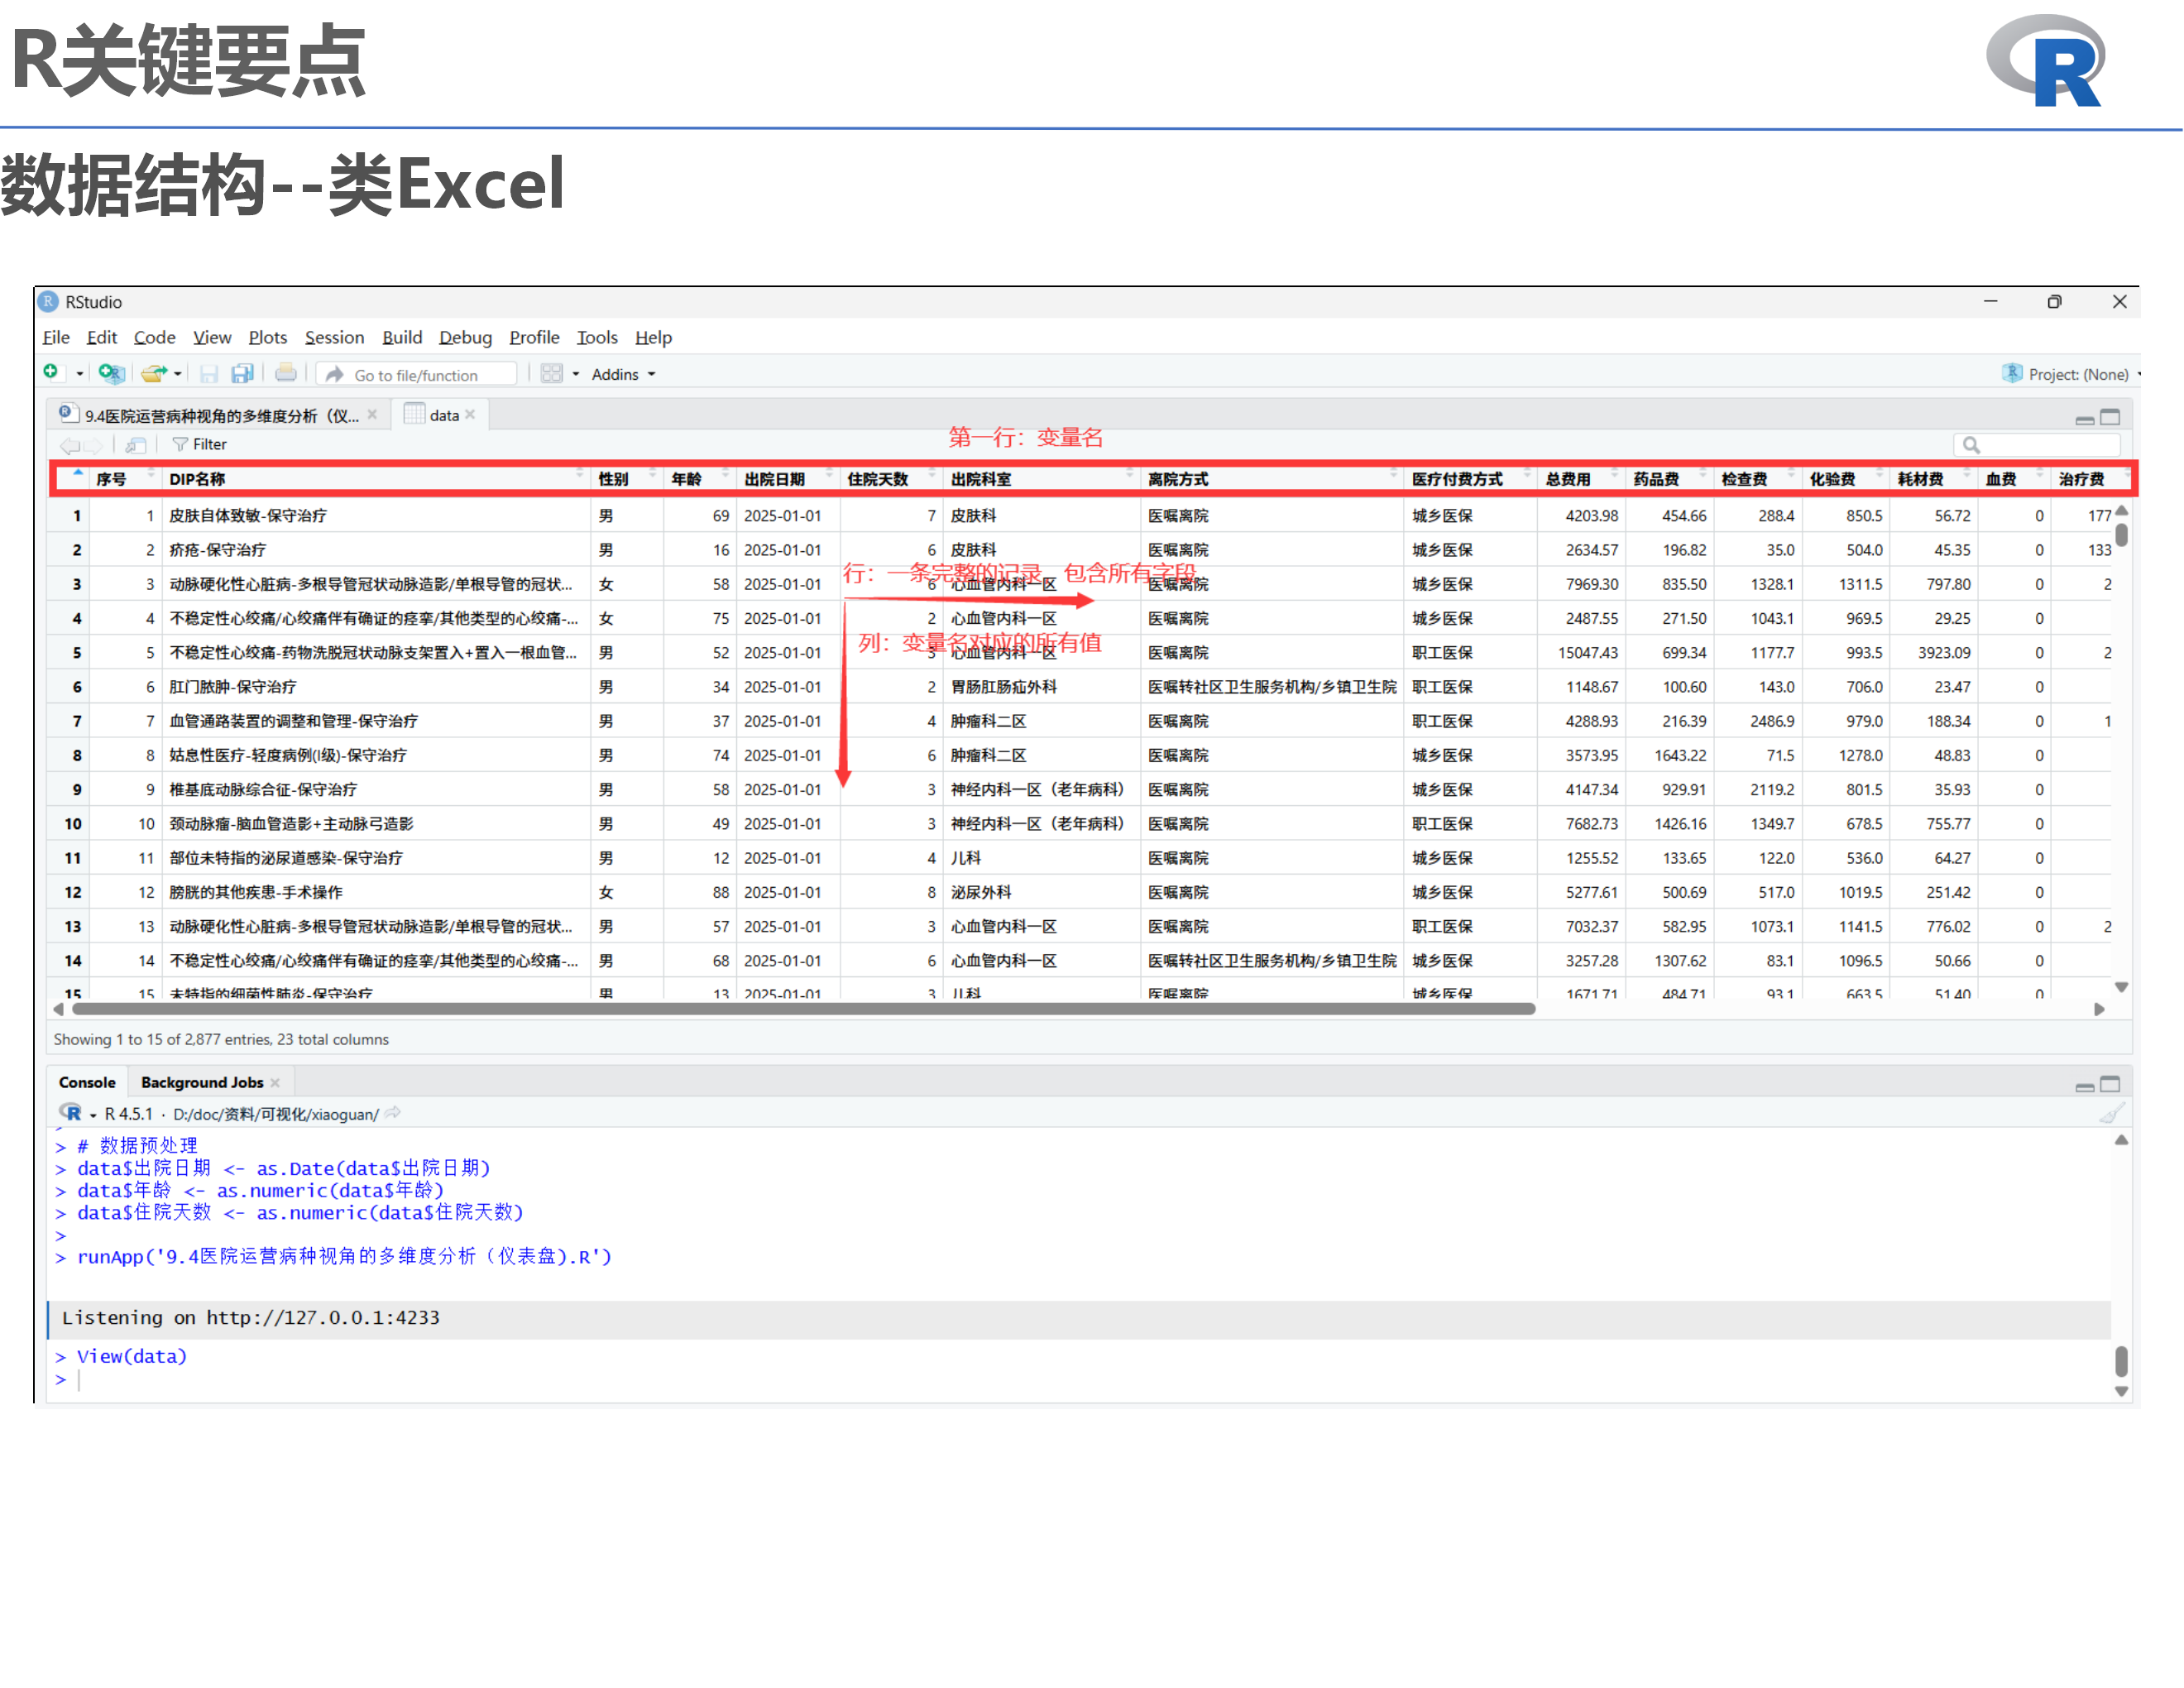Click the Workspace panes grid icon
The width and height of the screenshot is (2184, 1688).
(x=551, y=373)
